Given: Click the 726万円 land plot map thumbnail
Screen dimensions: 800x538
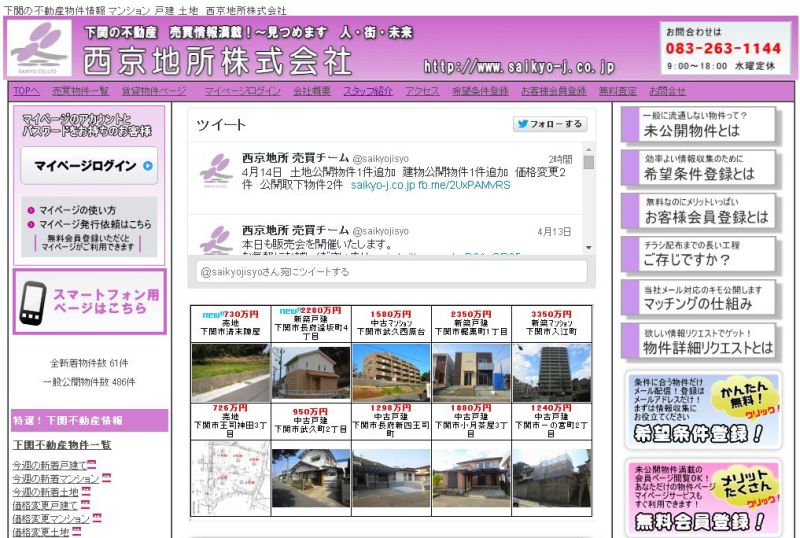Looking at the screenshot, I should [230, 476].
